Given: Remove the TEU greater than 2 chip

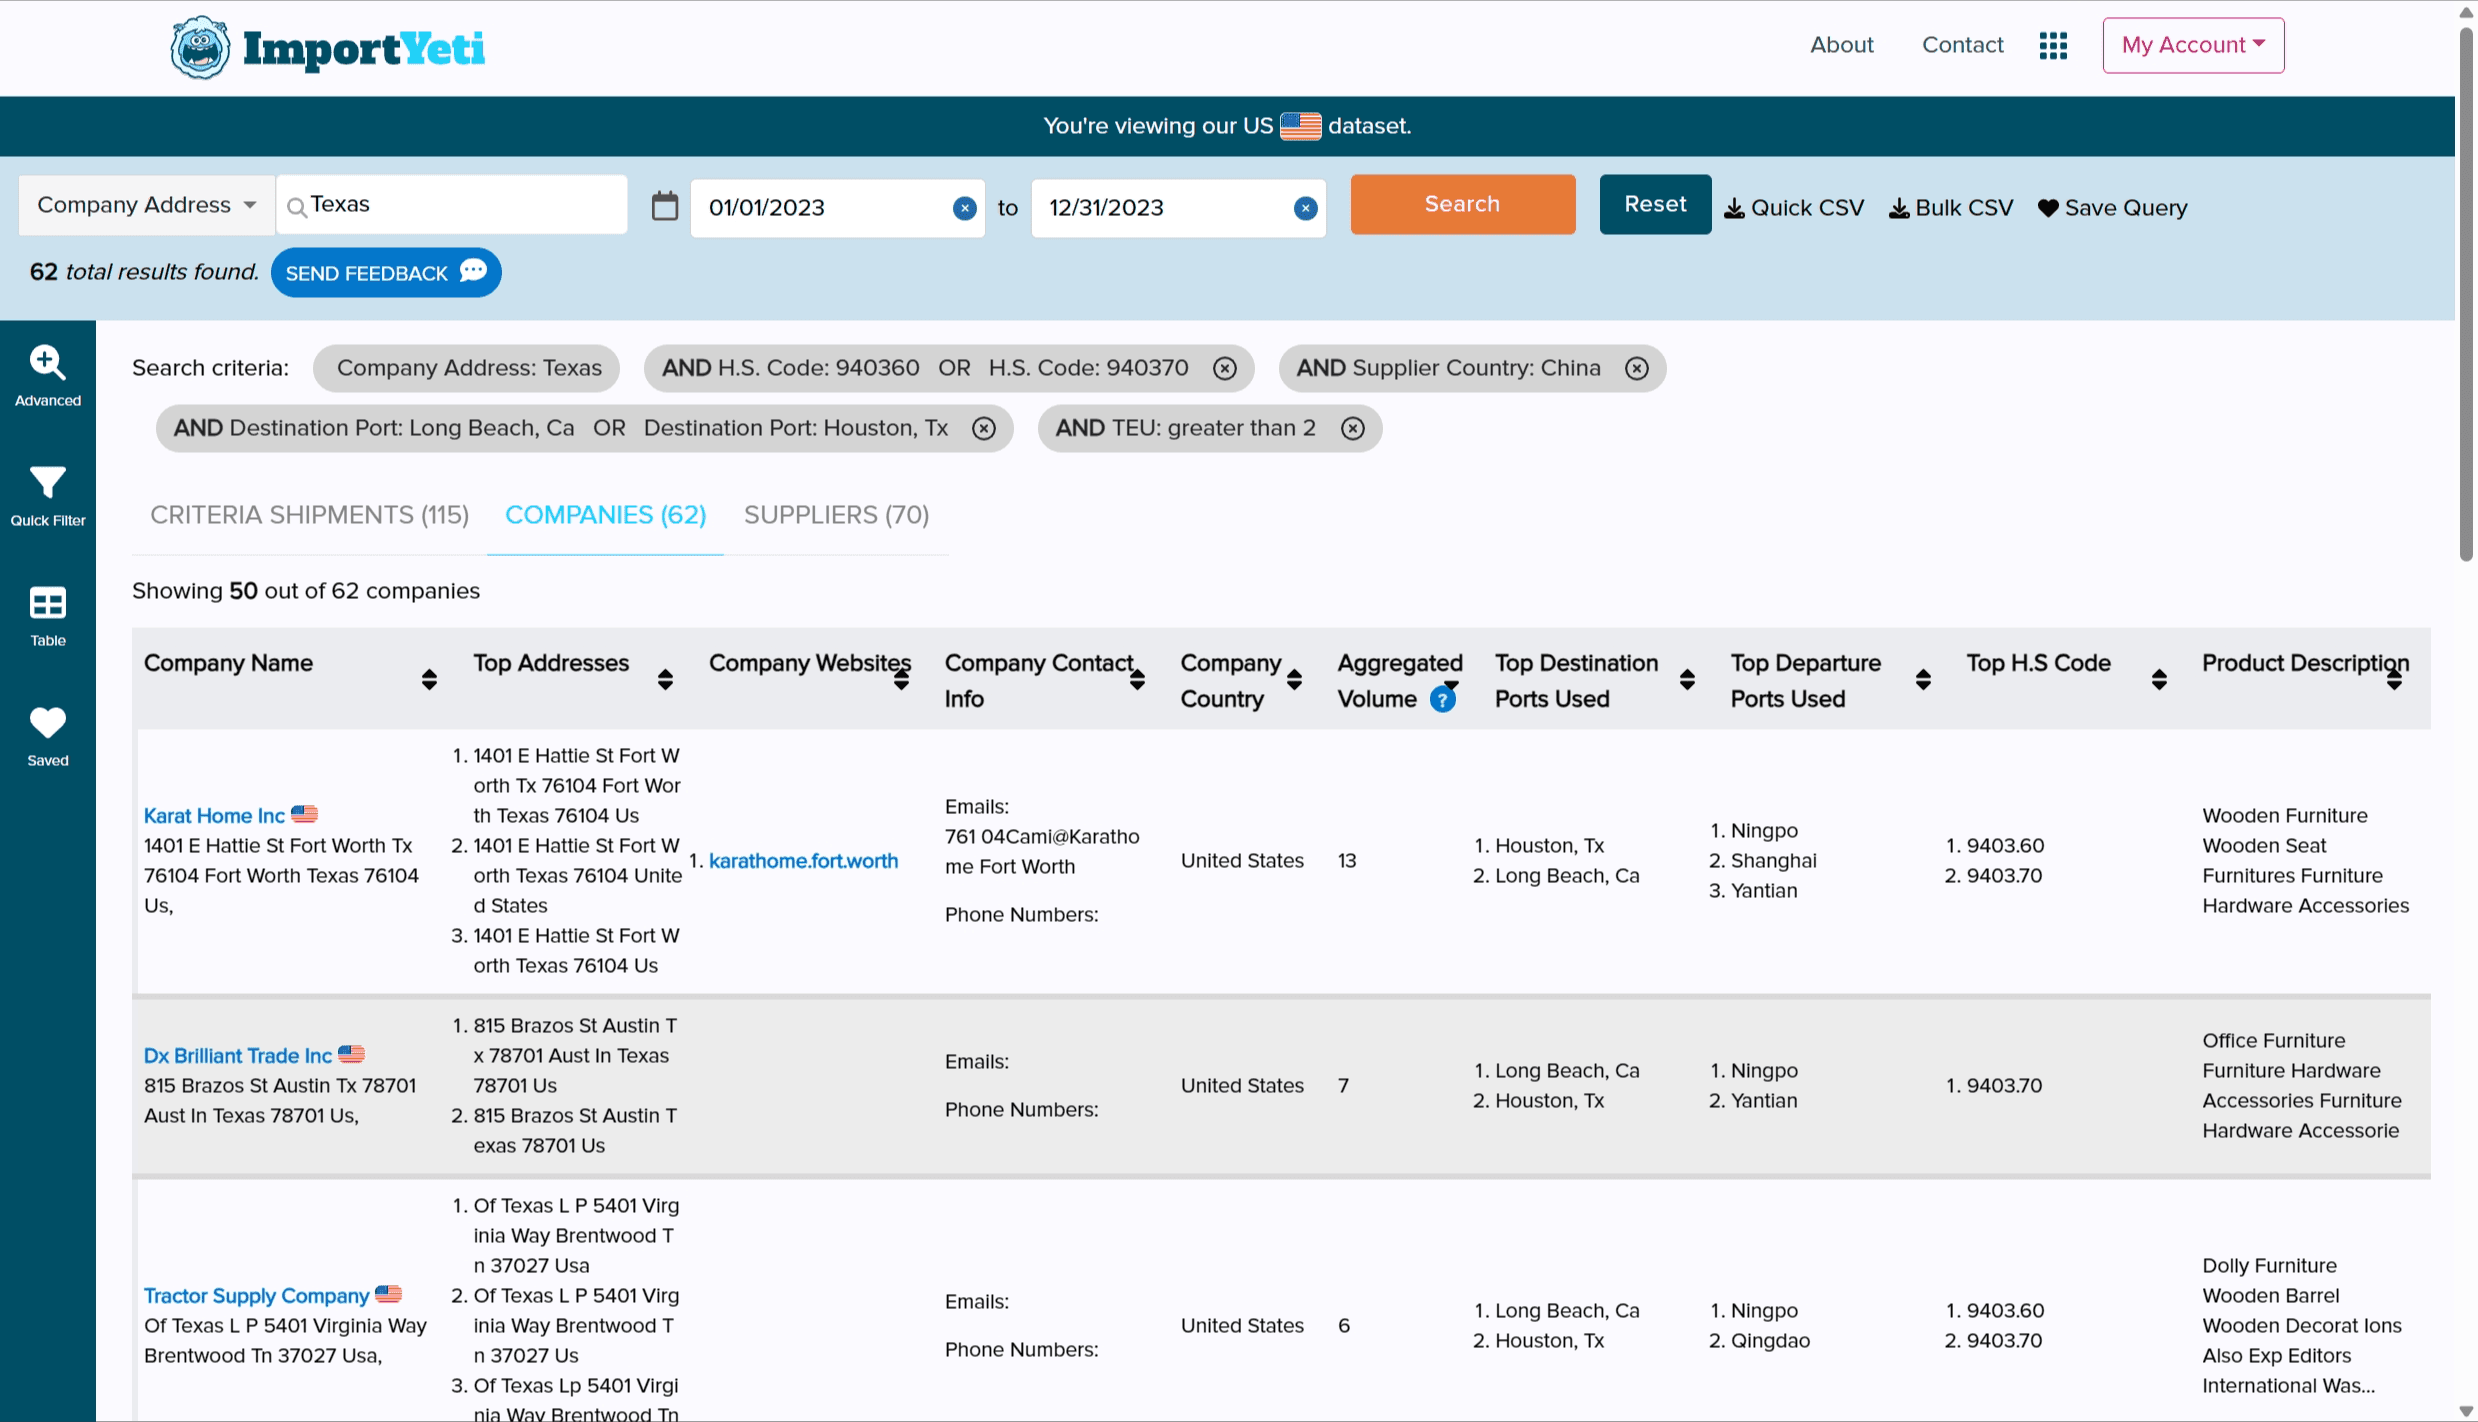Looking at the screenshot, I should [1352, 428].
